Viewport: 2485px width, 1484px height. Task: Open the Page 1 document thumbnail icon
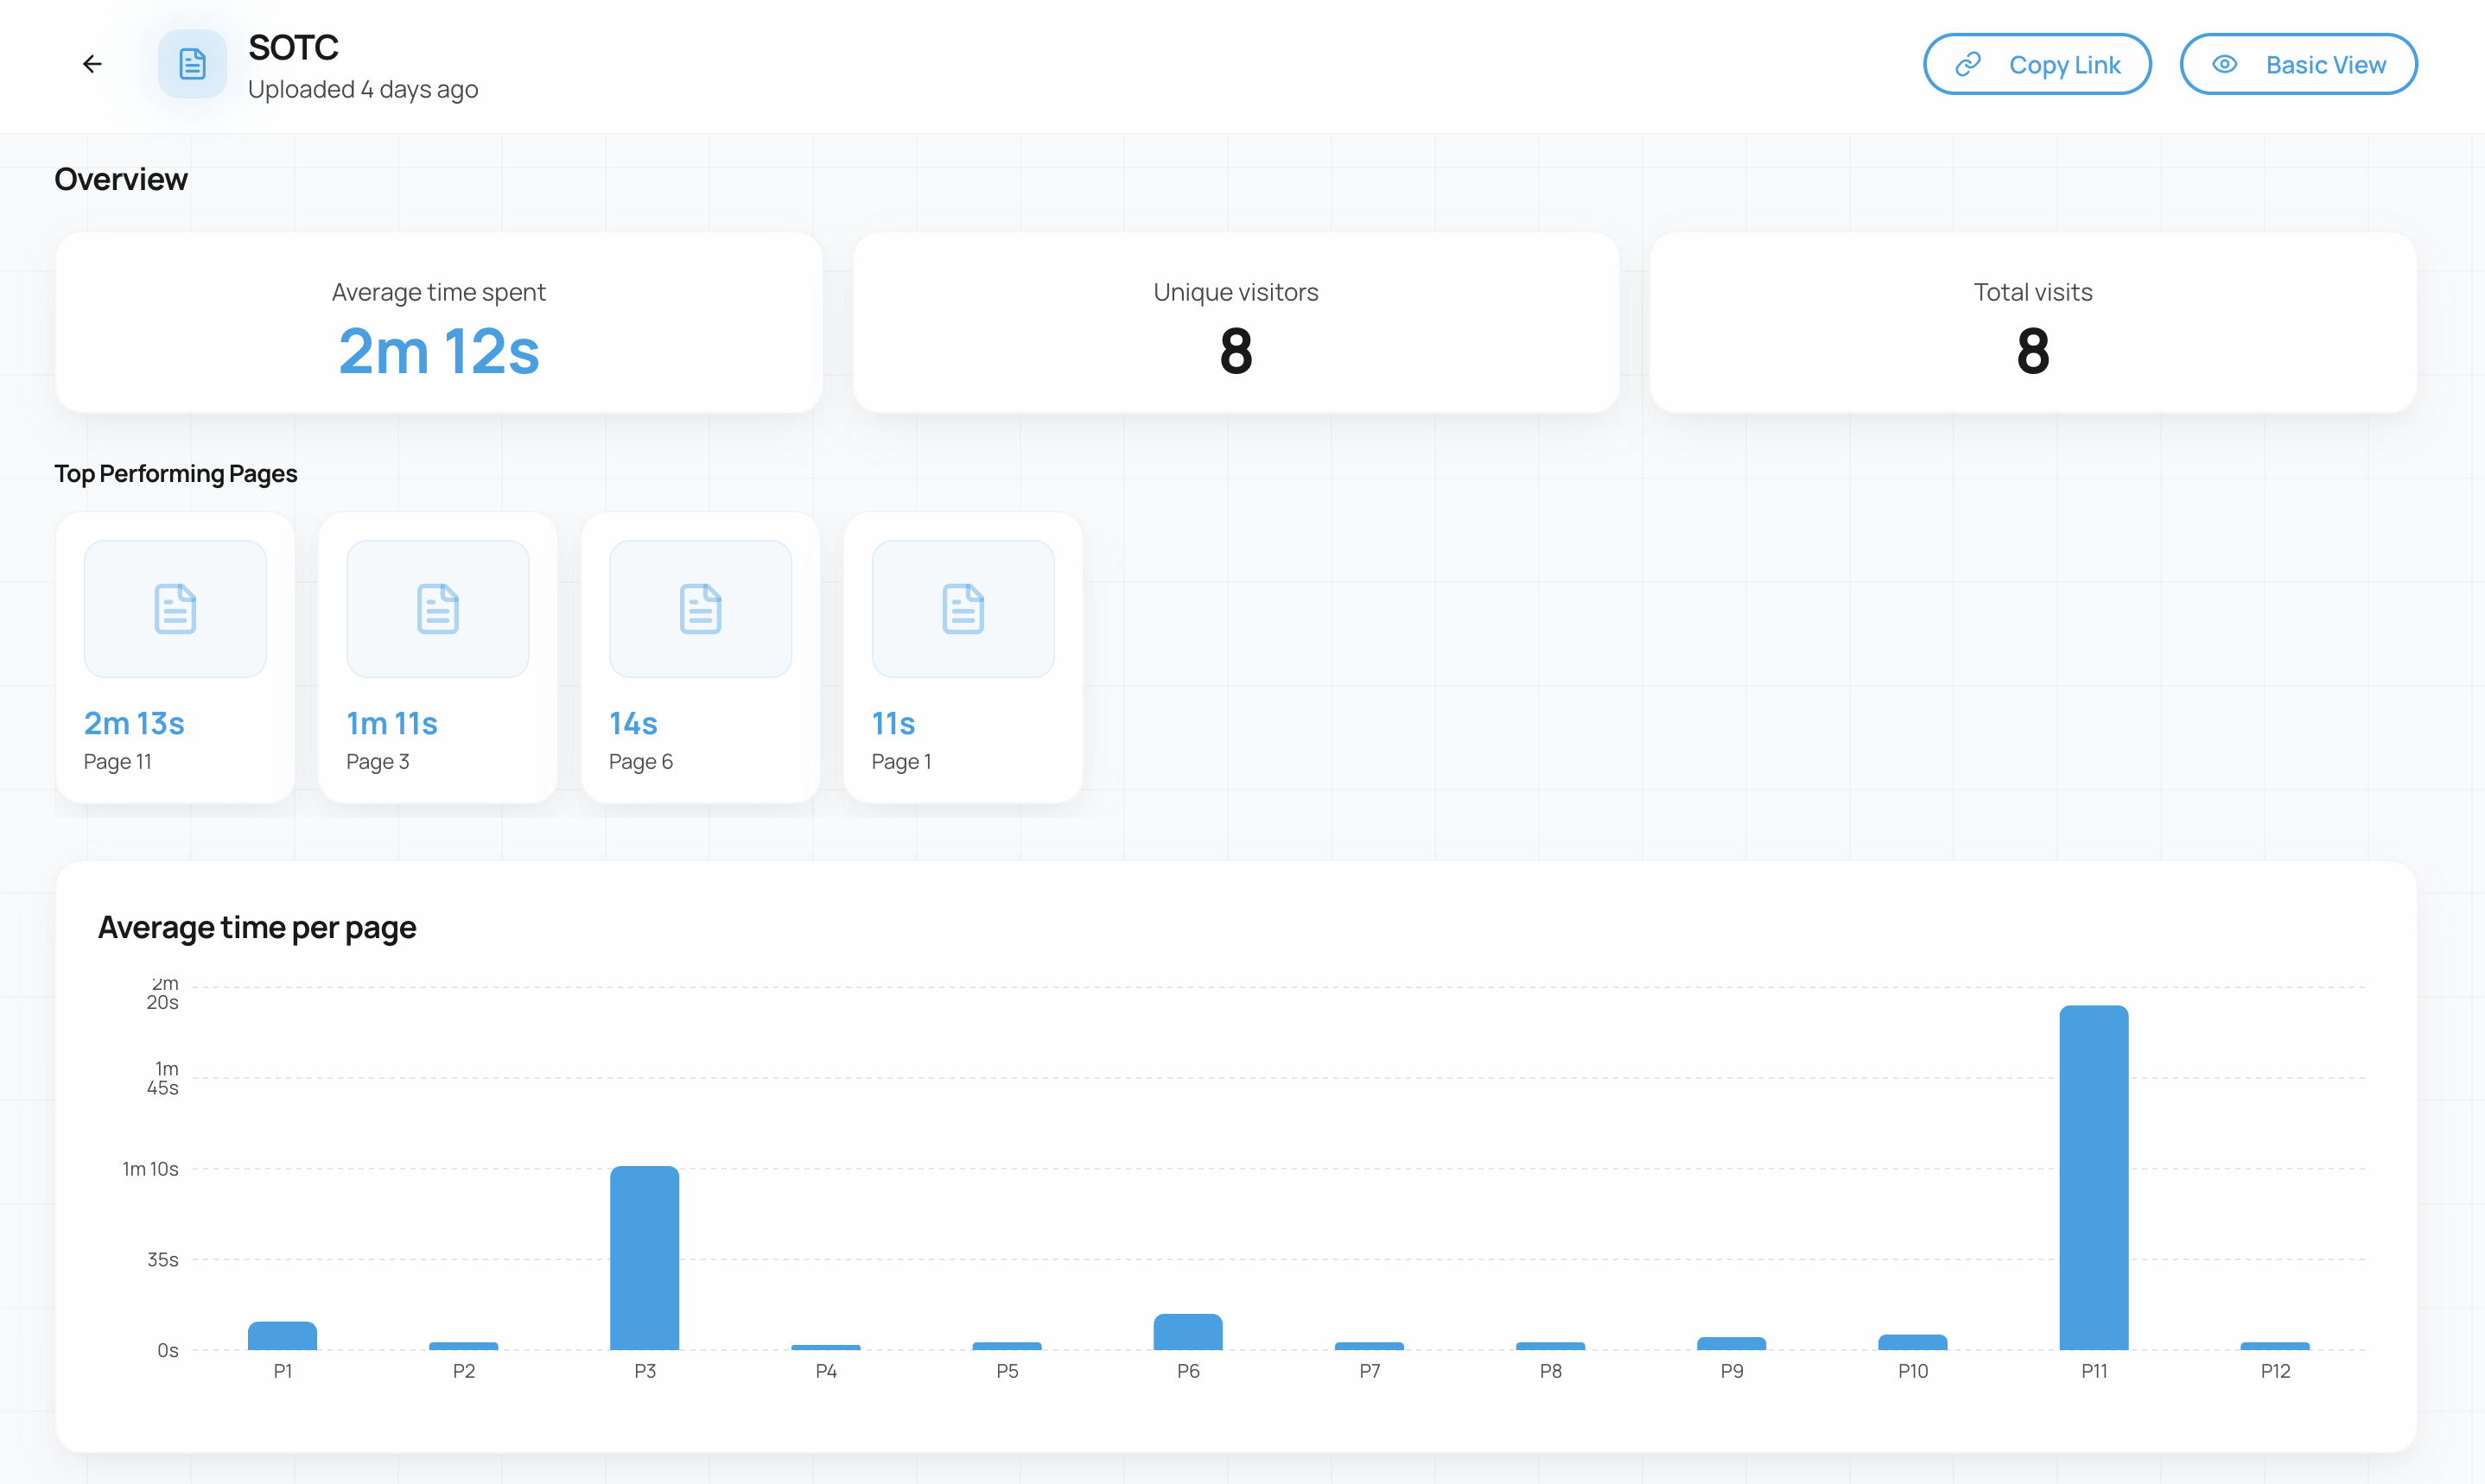[962, 608]
